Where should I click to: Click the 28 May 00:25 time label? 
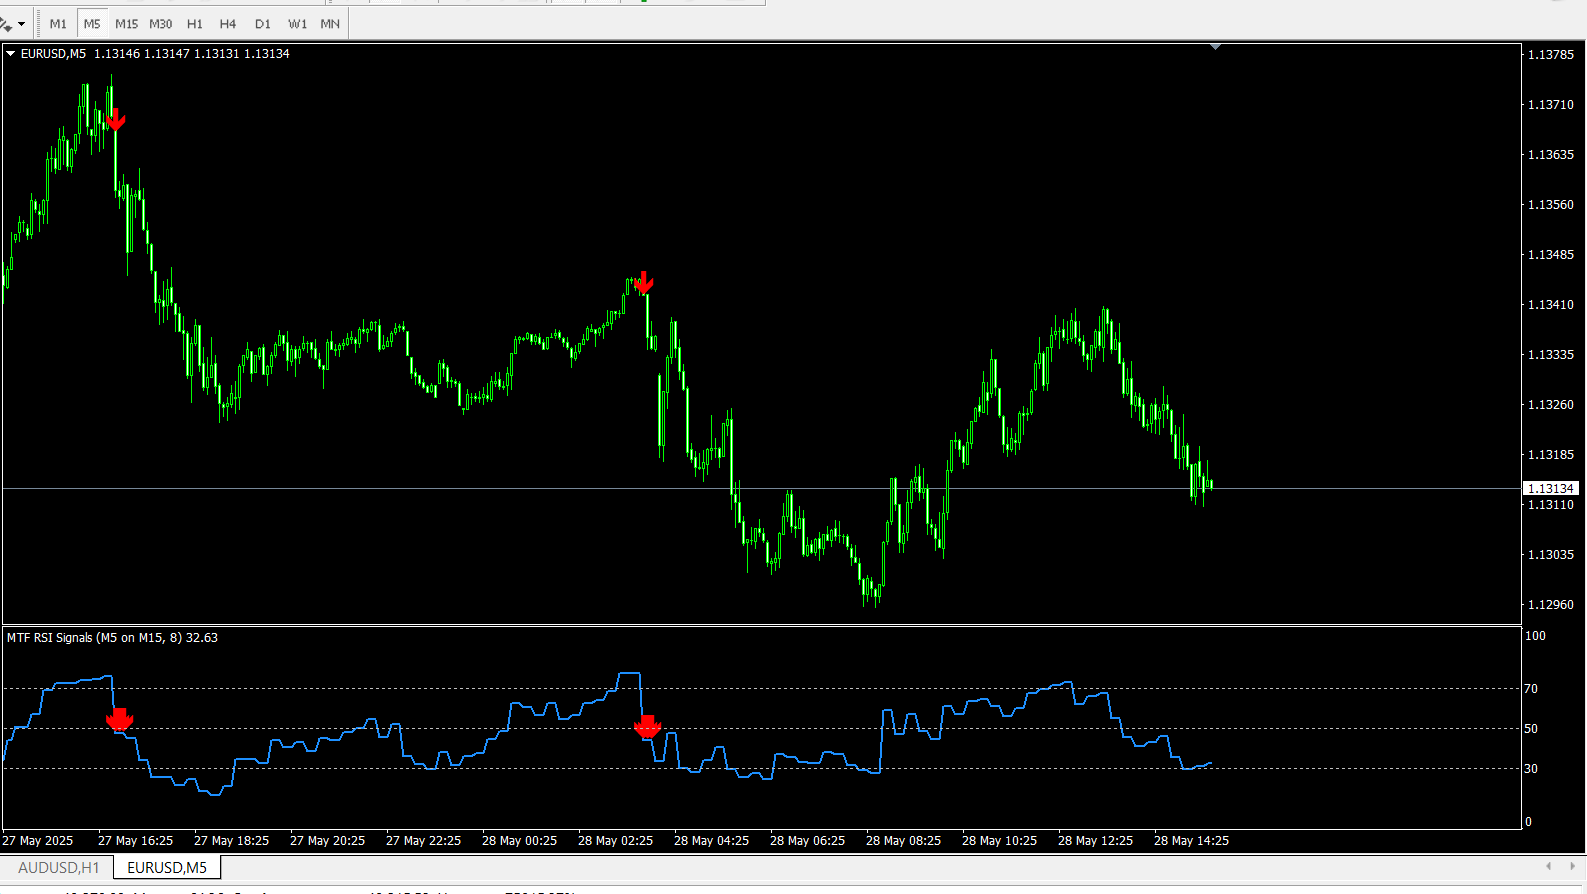point(520,841)
